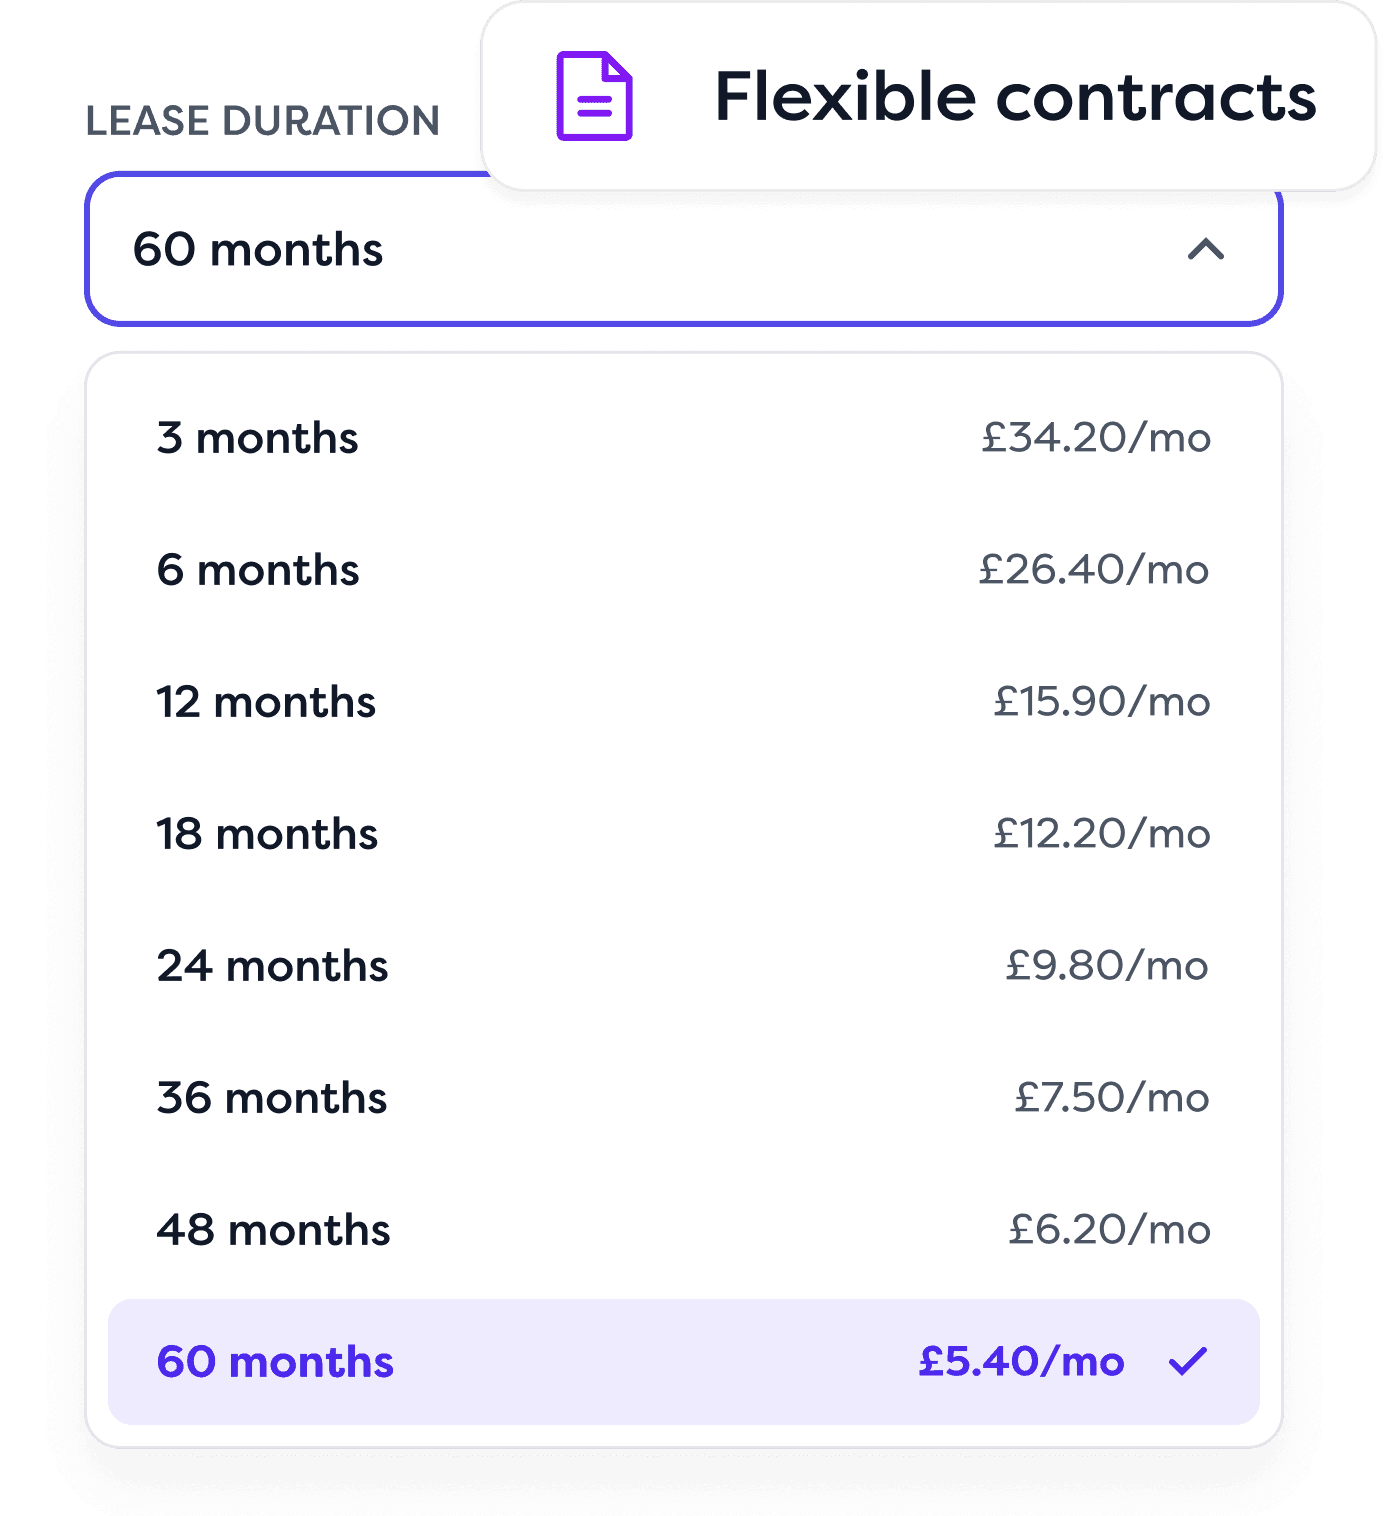
Task: Choose the 6 months lease option
Action: [x=684, y=570]
